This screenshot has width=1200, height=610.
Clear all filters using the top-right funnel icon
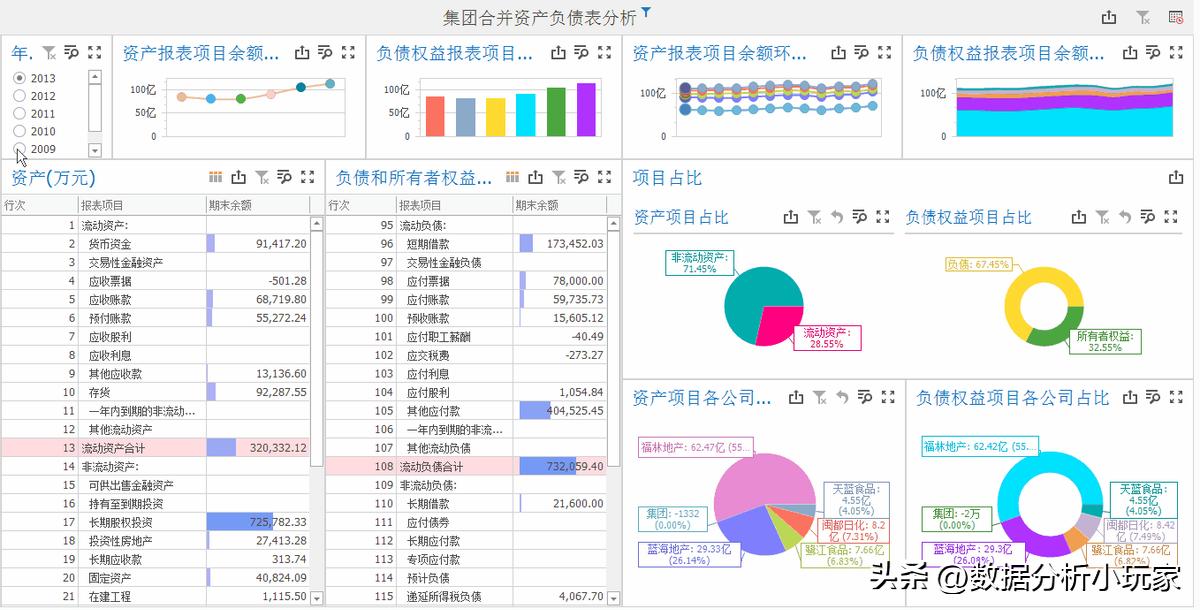(1142, 17)
